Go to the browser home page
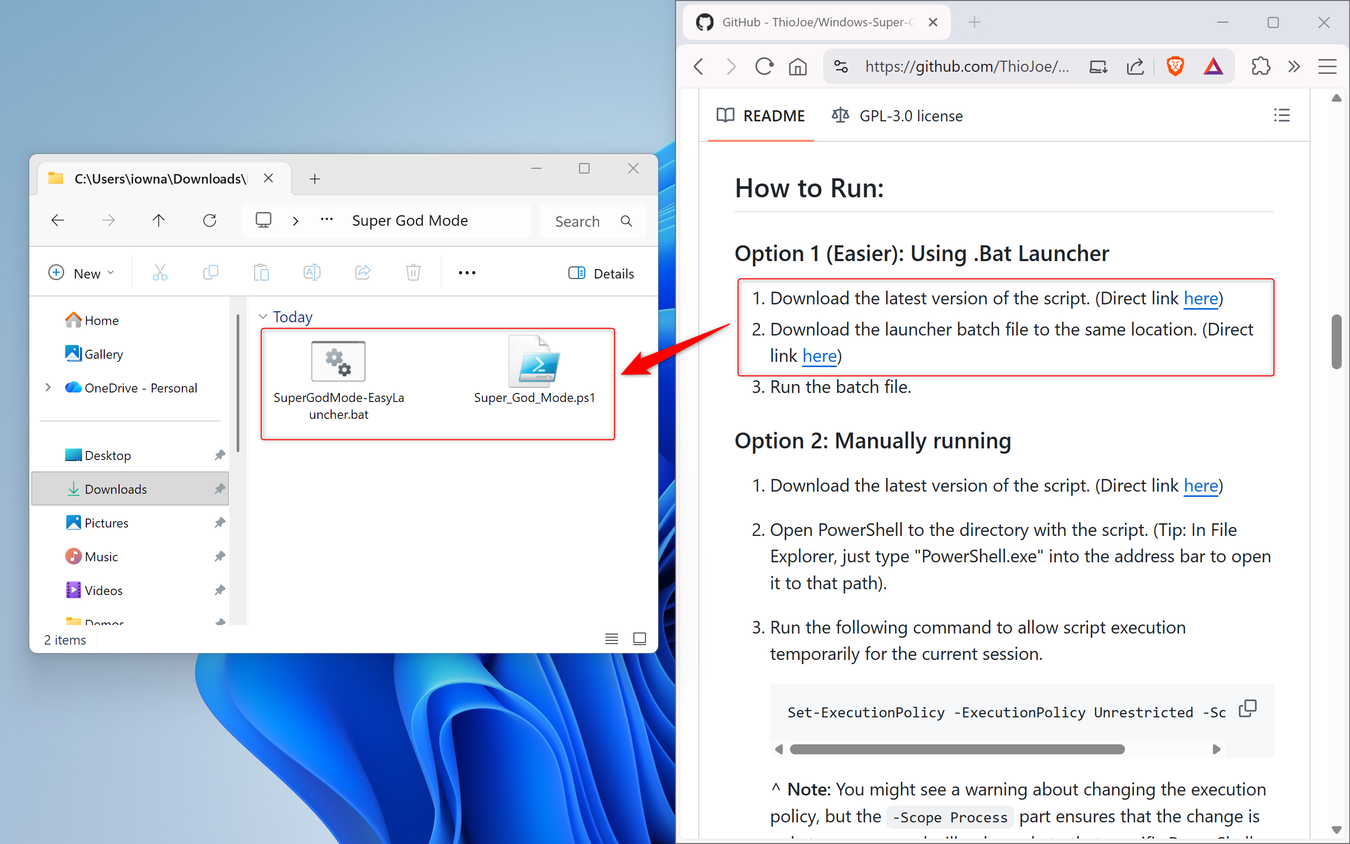Screen dimensions: 1350x844 [x=797, y=67]
